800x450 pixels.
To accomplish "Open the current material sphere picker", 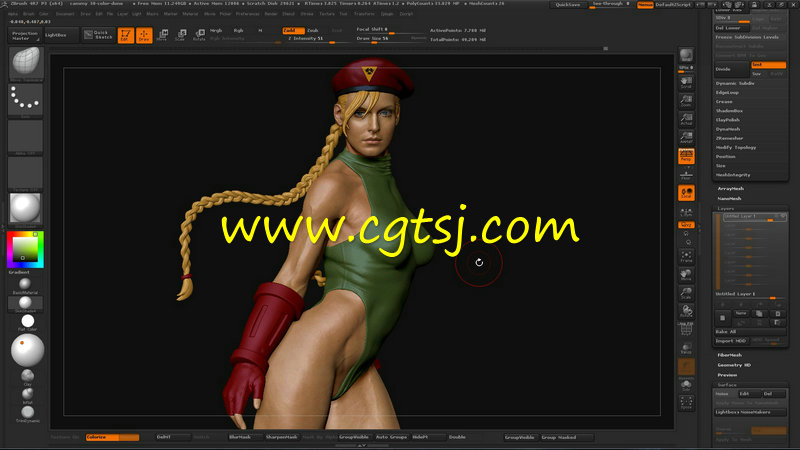I will [x=26, y=209].
